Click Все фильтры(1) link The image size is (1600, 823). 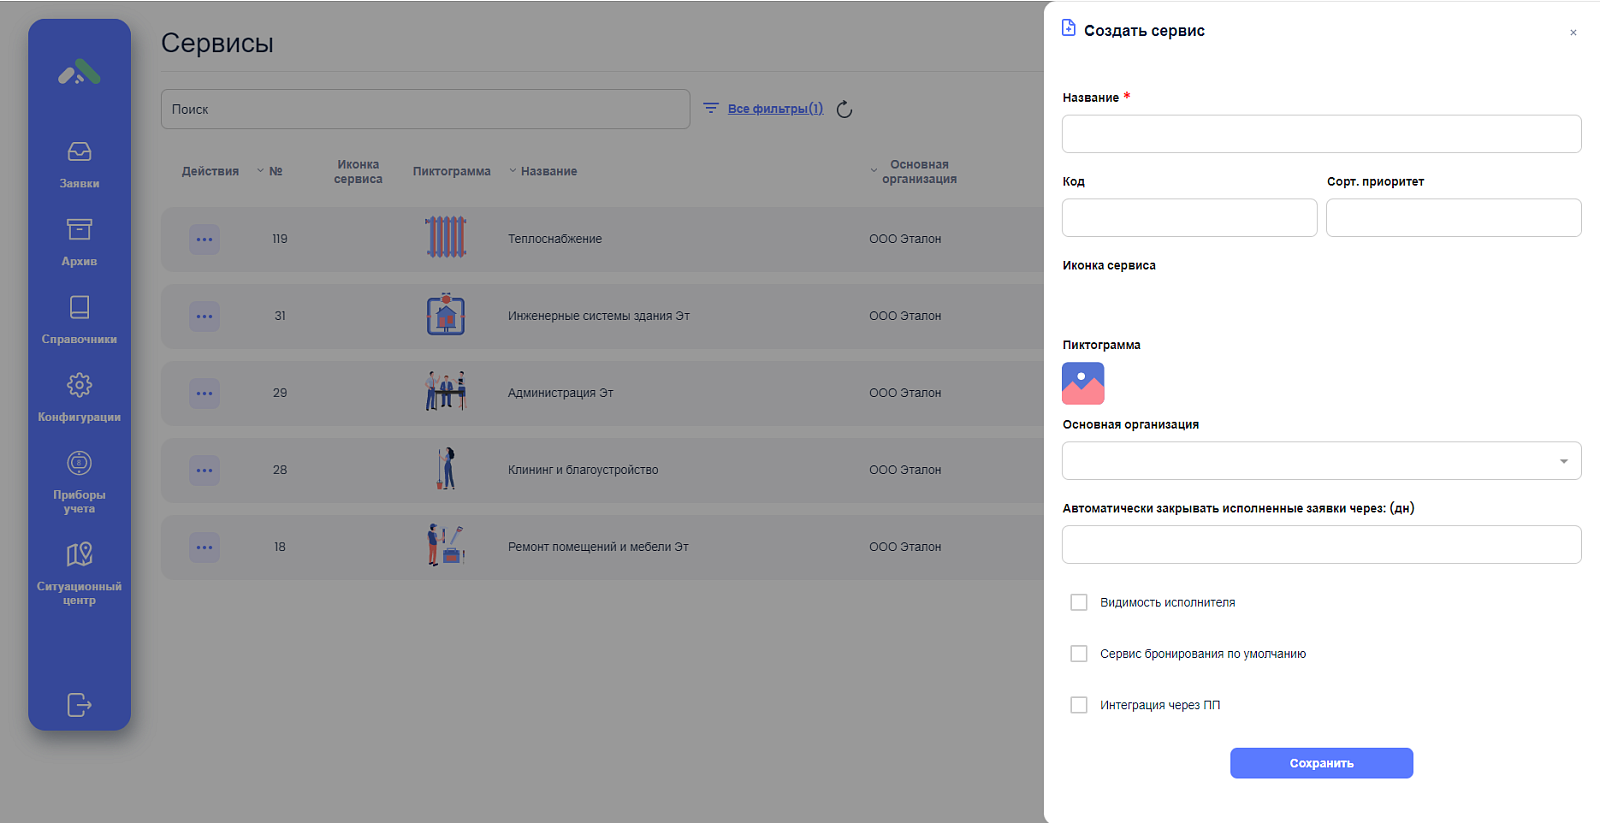(x=775, y=109)
